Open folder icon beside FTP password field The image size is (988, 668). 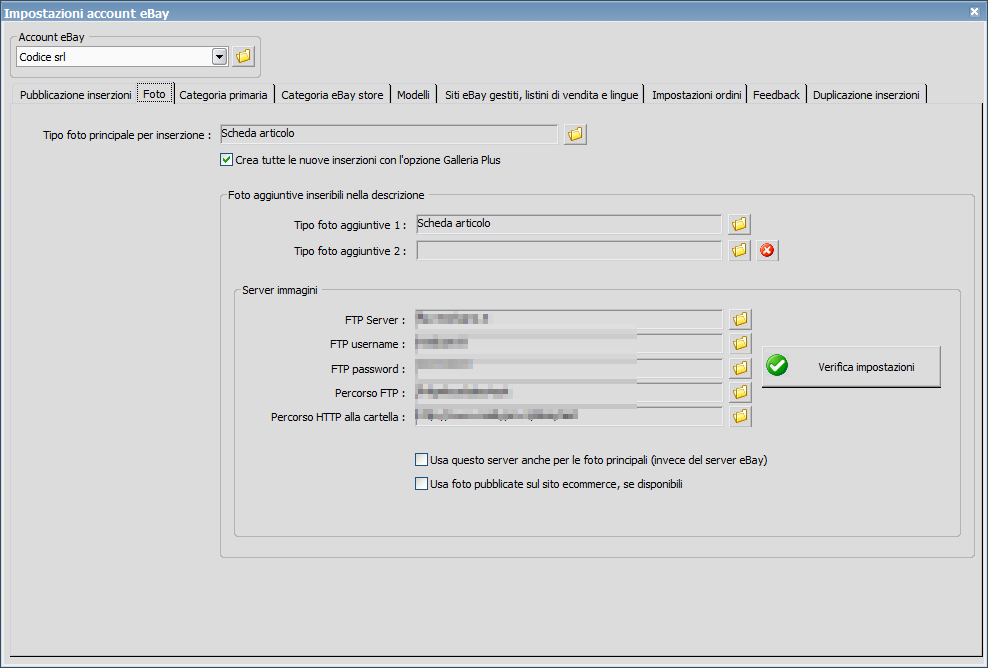pyautogui.click(x=740, y=368)
